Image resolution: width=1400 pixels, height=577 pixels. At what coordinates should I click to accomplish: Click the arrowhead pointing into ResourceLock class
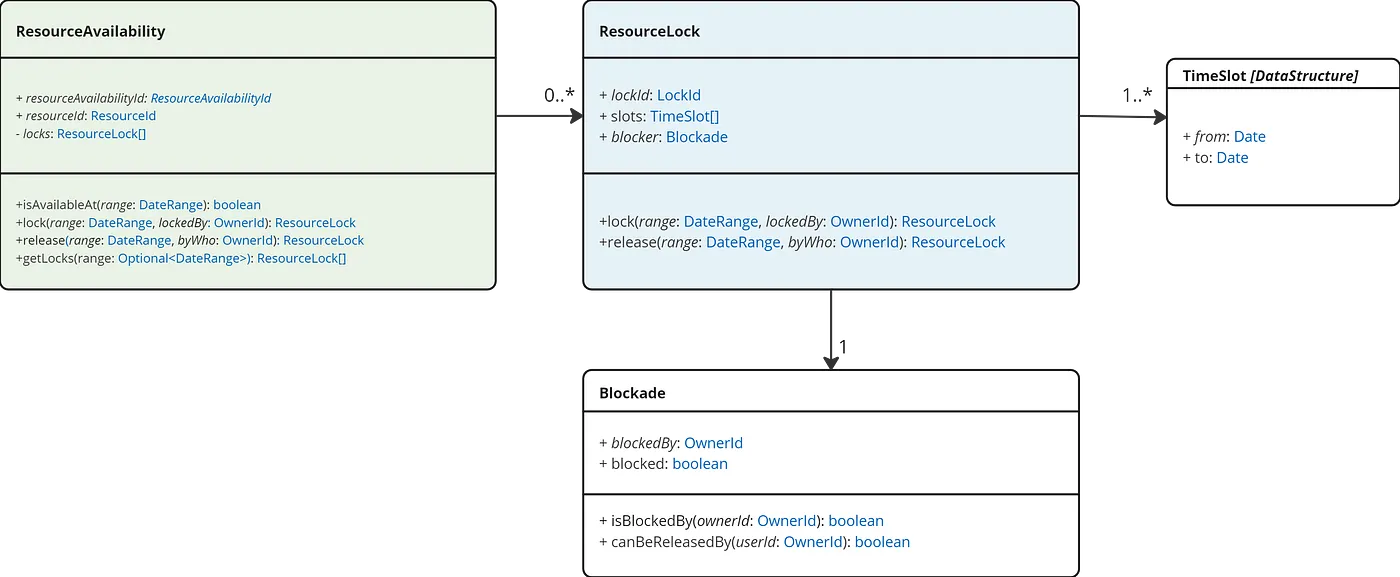[x=575, y=116]
